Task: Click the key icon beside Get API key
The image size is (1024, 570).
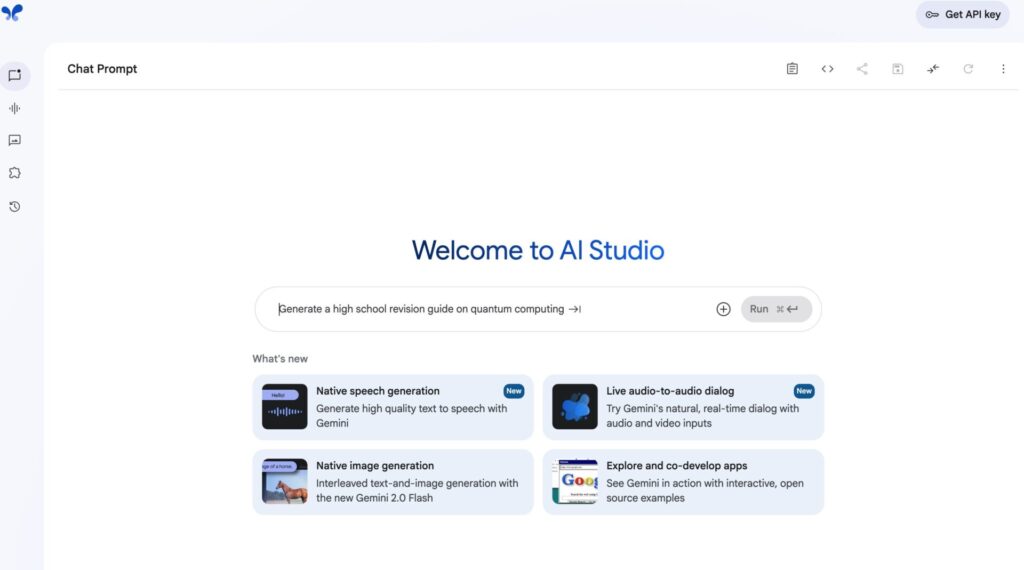Action: coord(932,14)
